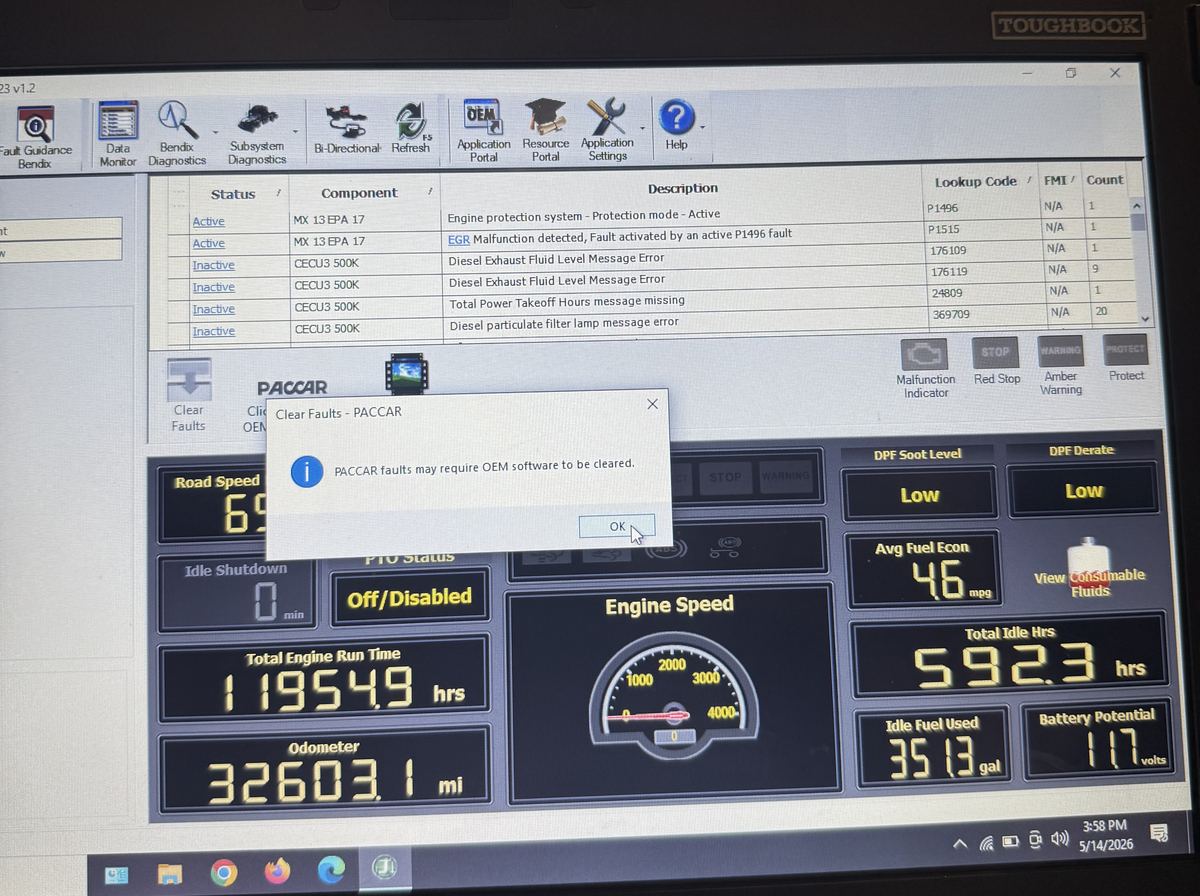Open the Help icon
The width and height of the screenshot is (1200, 896).
point(677,127)
